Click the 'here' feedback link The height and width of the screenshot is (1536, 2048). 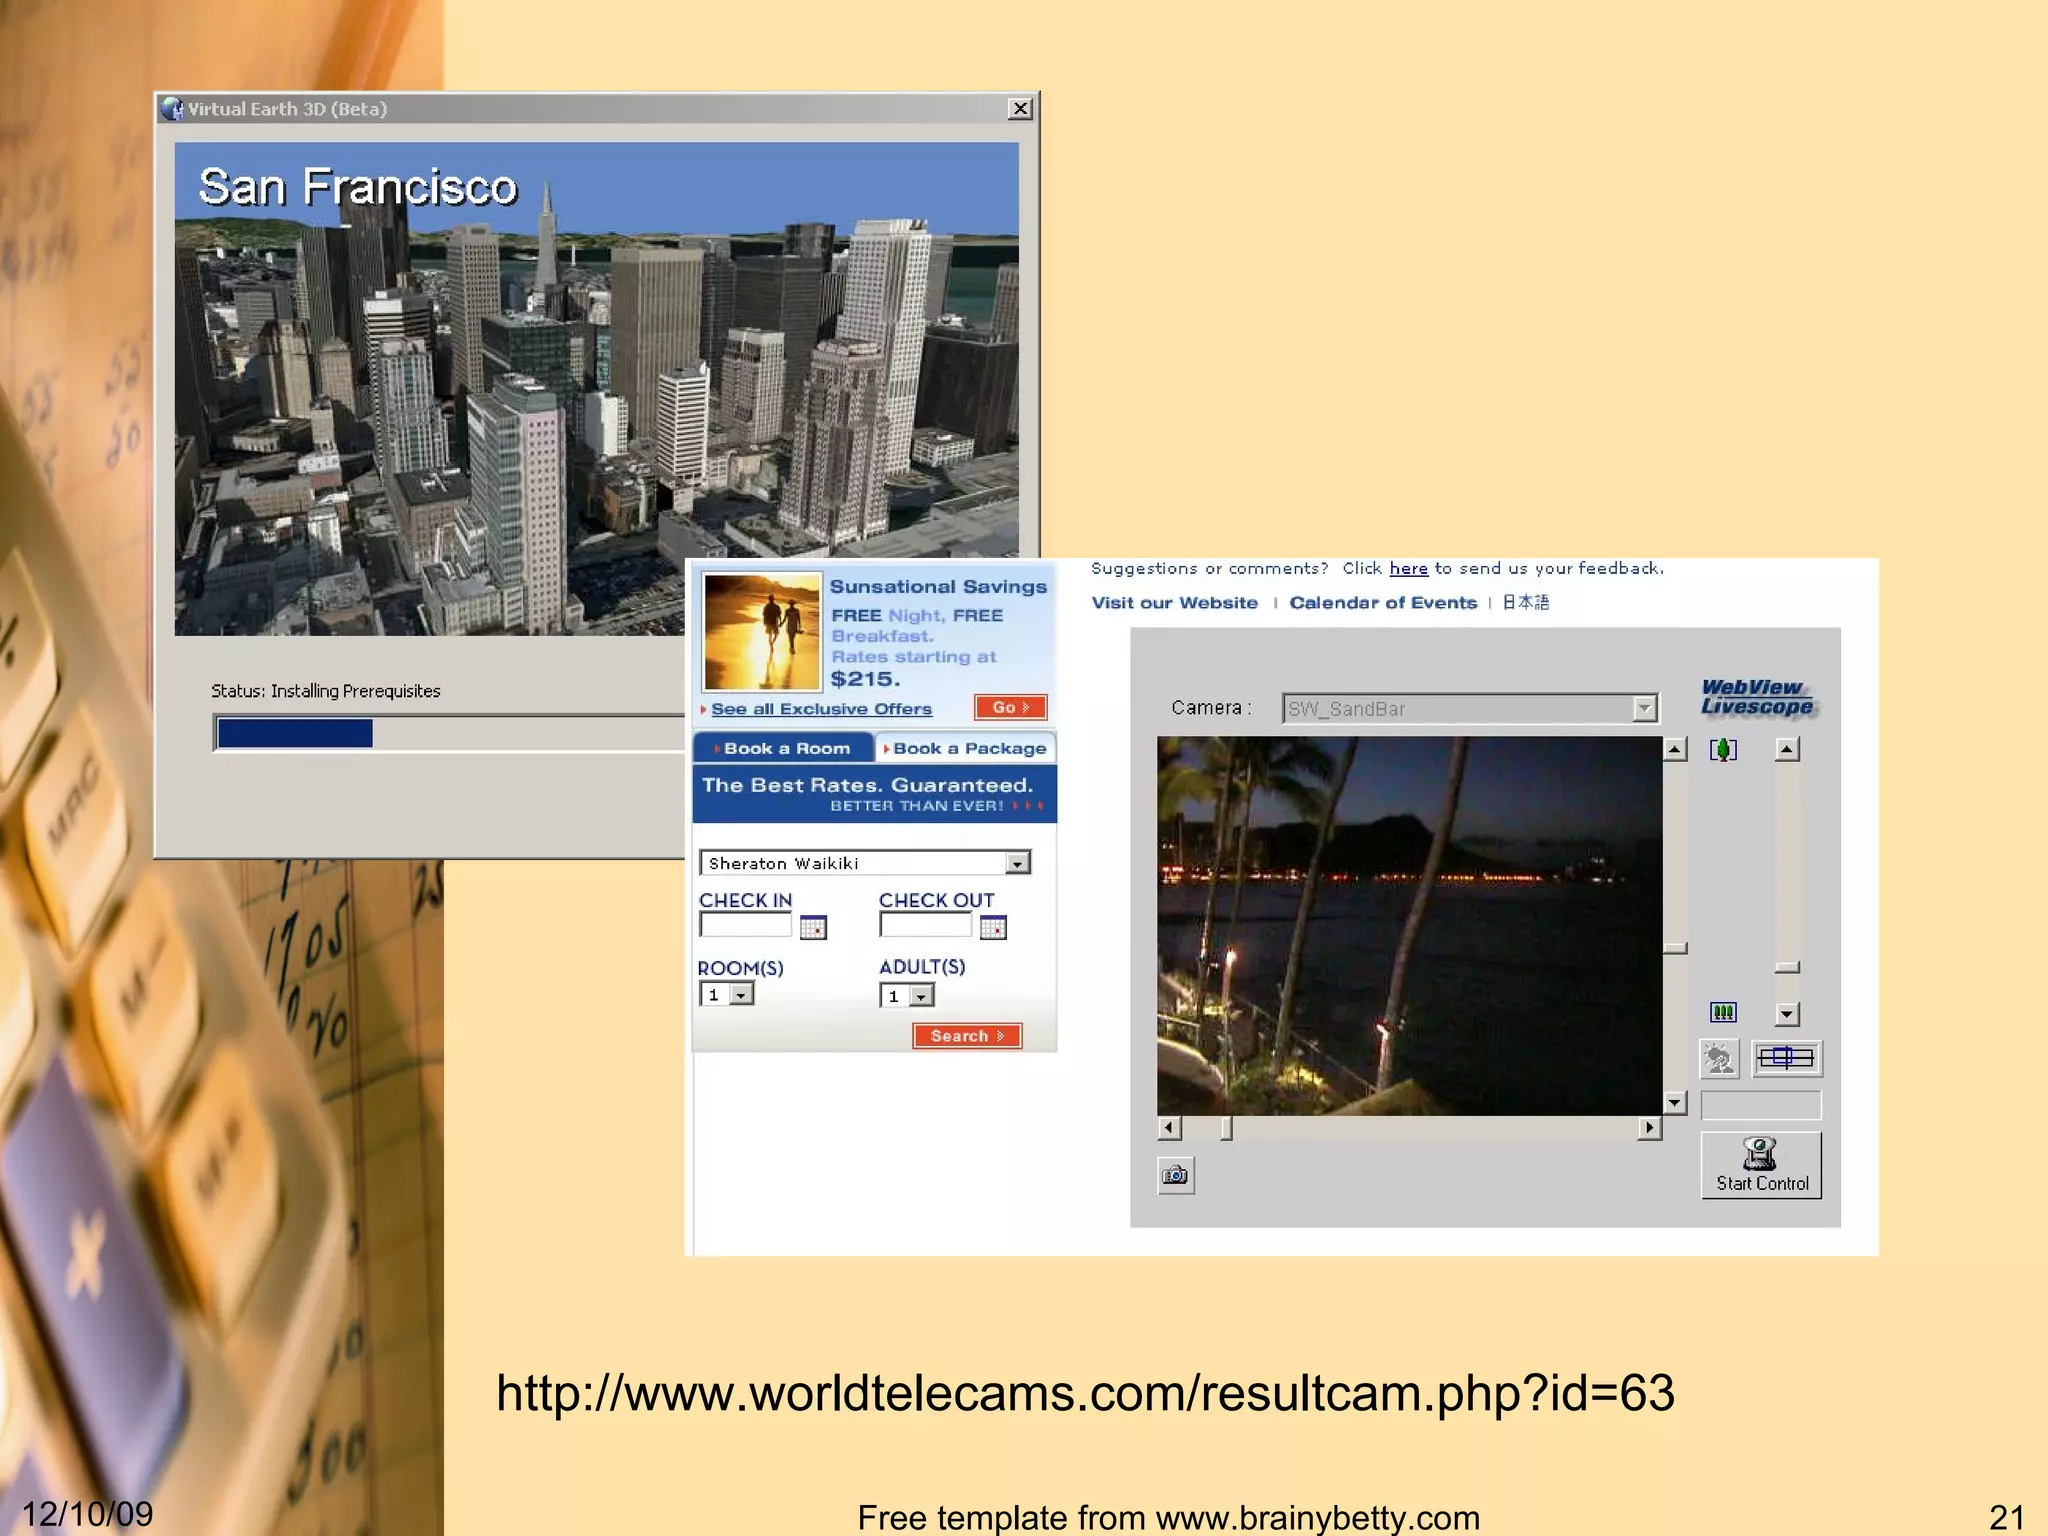[x=1408, y=568]
